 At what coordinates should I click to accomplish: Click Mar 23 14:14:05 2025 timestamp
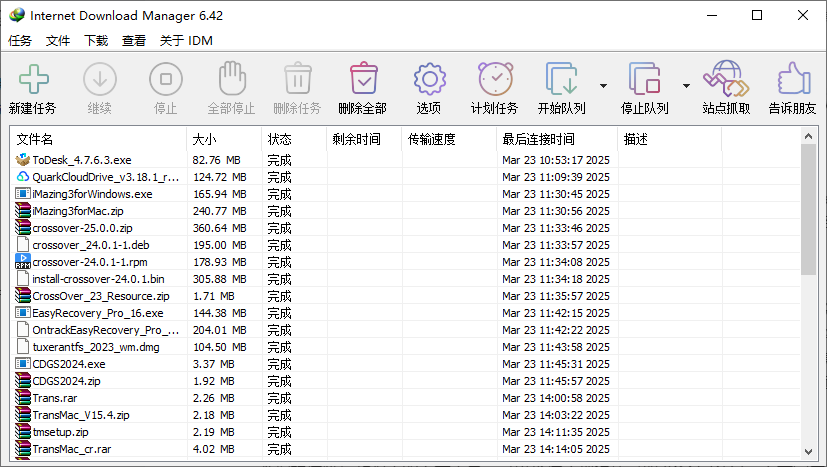(556, 449)
